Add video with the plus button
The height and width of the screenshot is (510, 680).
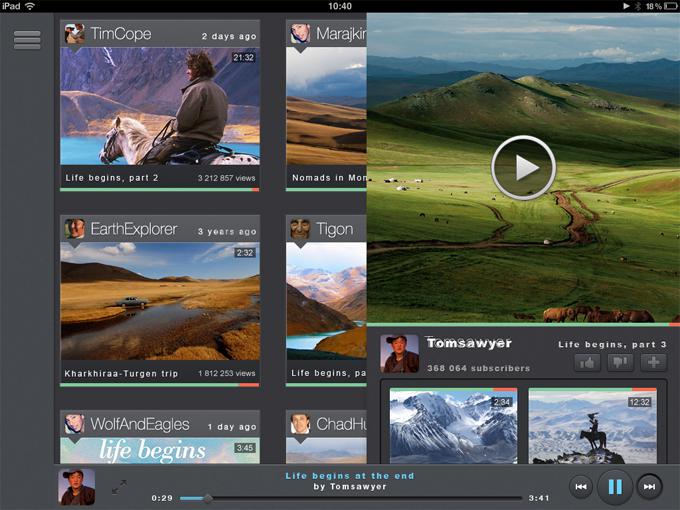tap(654, 363)
